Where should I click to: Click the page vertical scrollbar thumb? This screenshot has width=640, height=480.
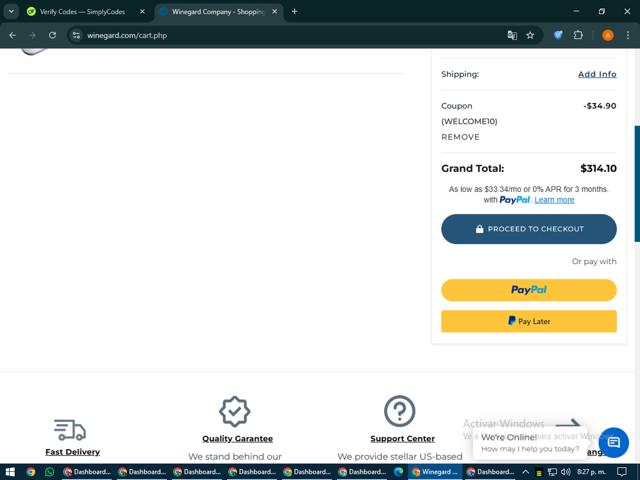(637, 184)
